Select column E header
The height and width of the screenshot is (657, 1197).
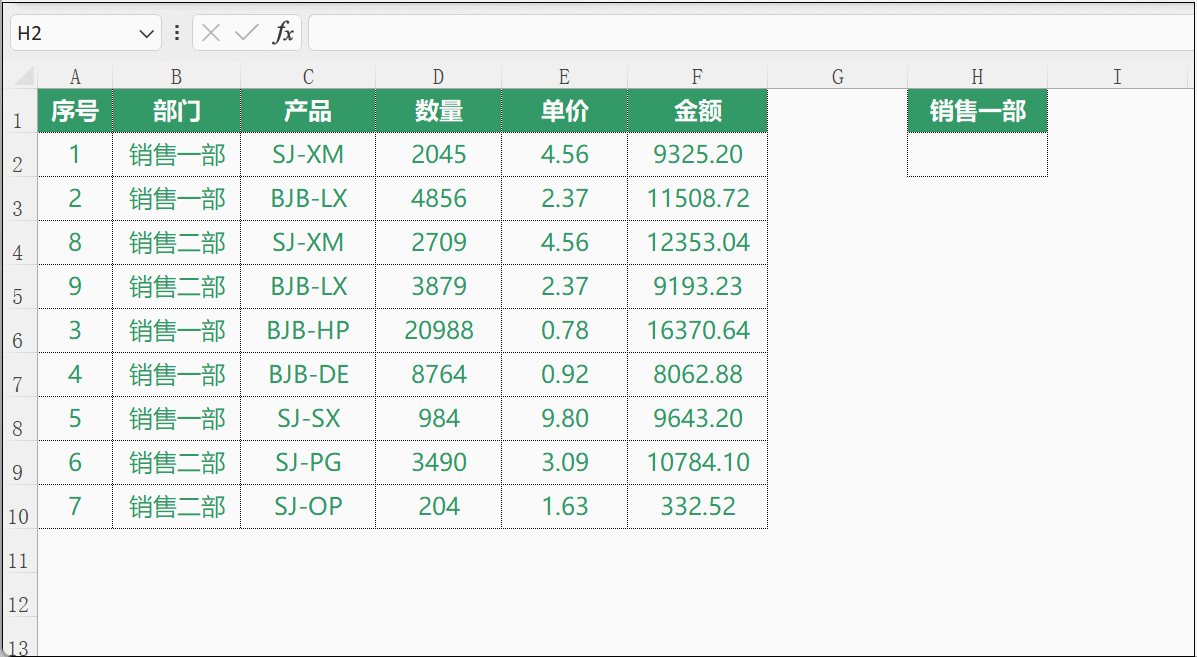click(564, 76)
